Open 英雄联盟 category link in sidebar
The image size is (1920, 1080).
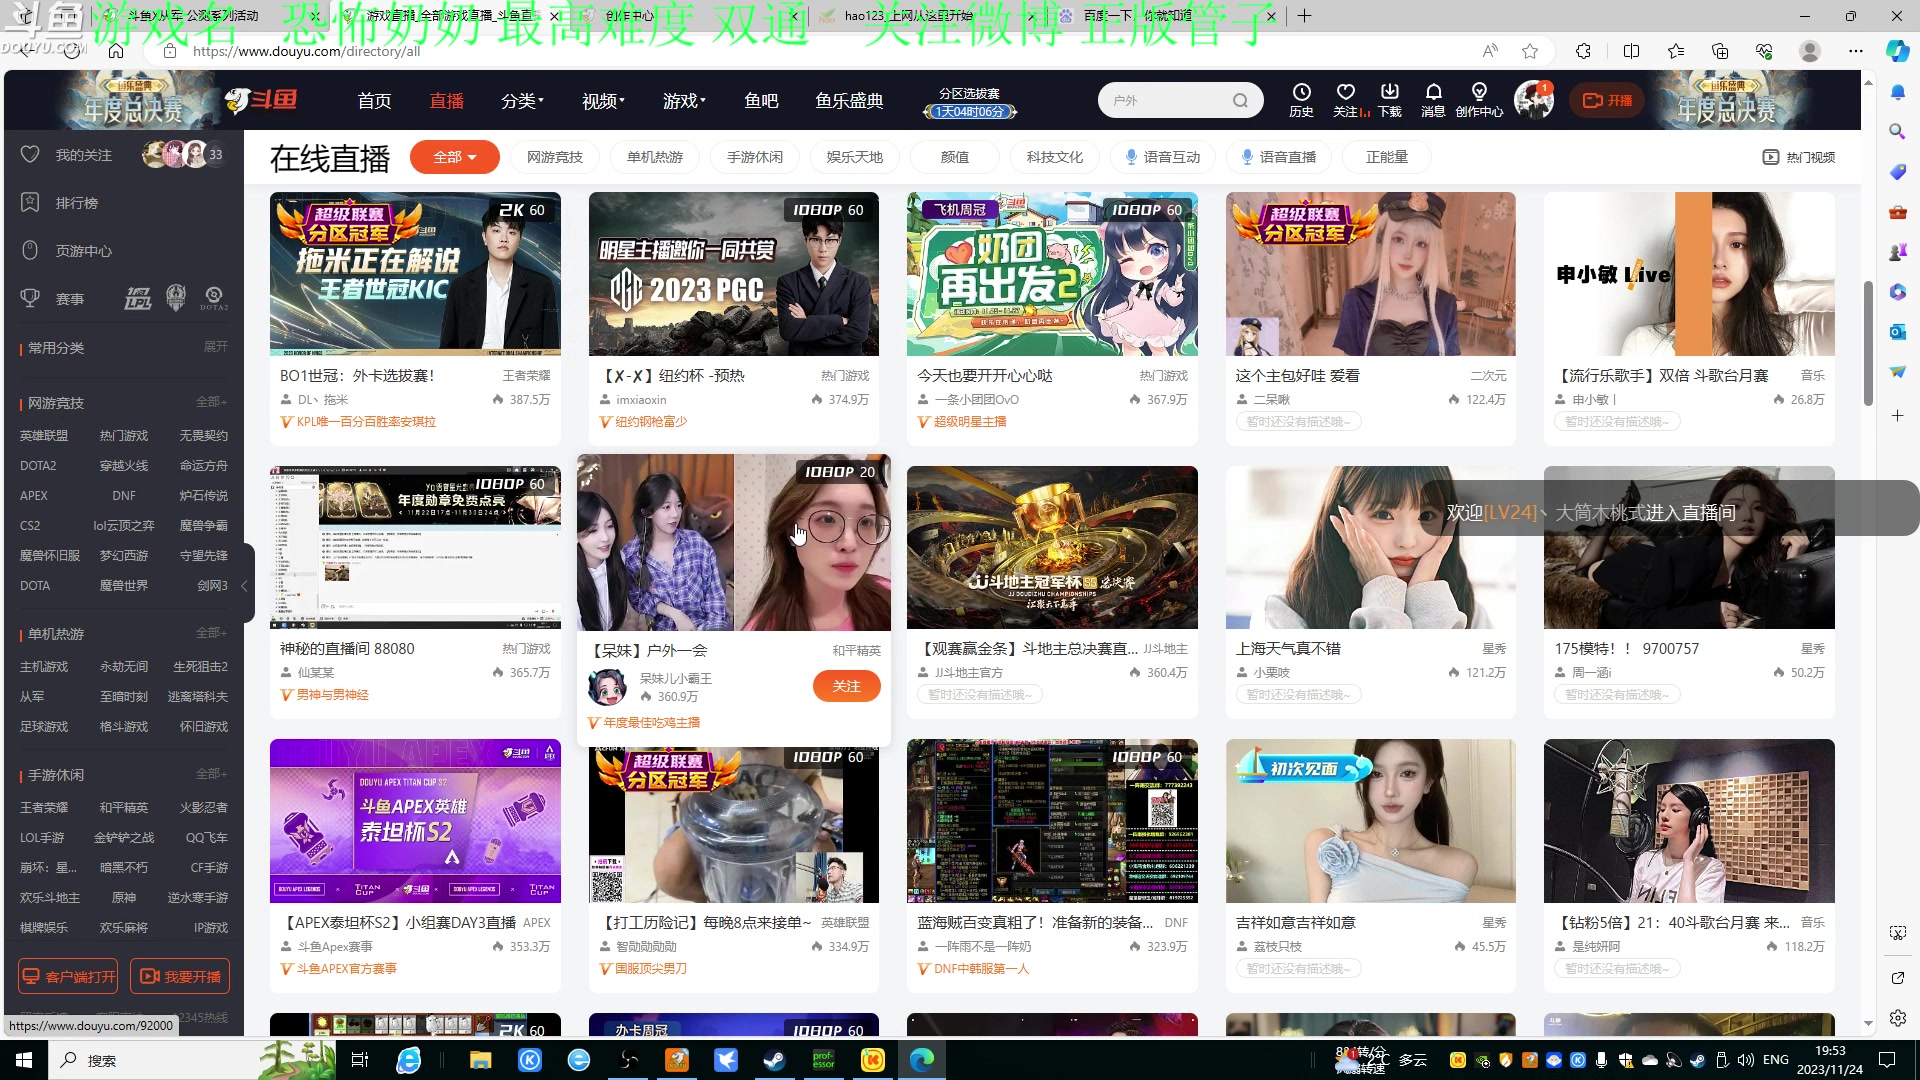click(x=44, y=436)
